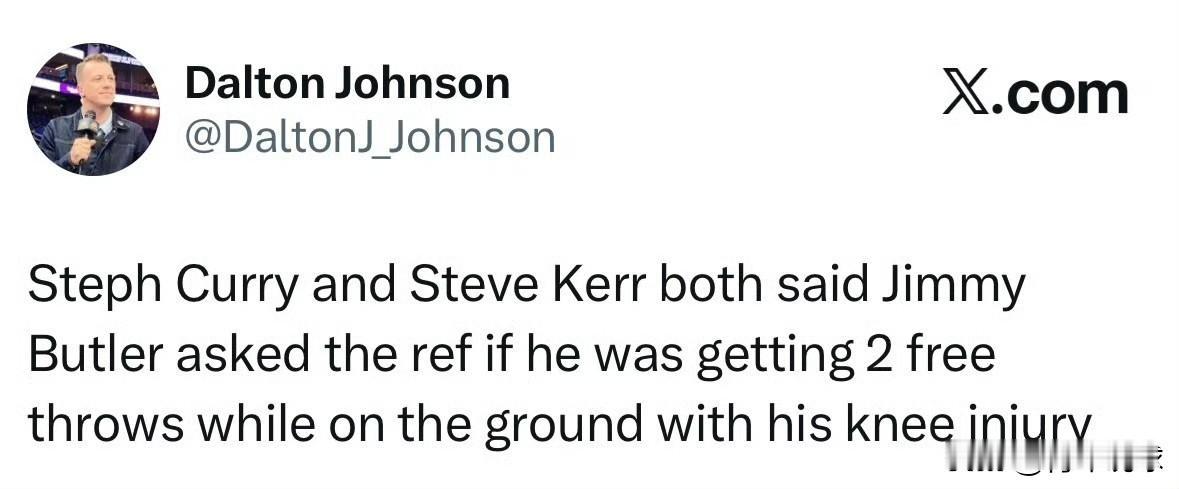This screenshot has height=489, width=1179.
Task: Open Dalton Johnson's profile avatar photo
Action: pyautogui.click(x=93, y=109)
